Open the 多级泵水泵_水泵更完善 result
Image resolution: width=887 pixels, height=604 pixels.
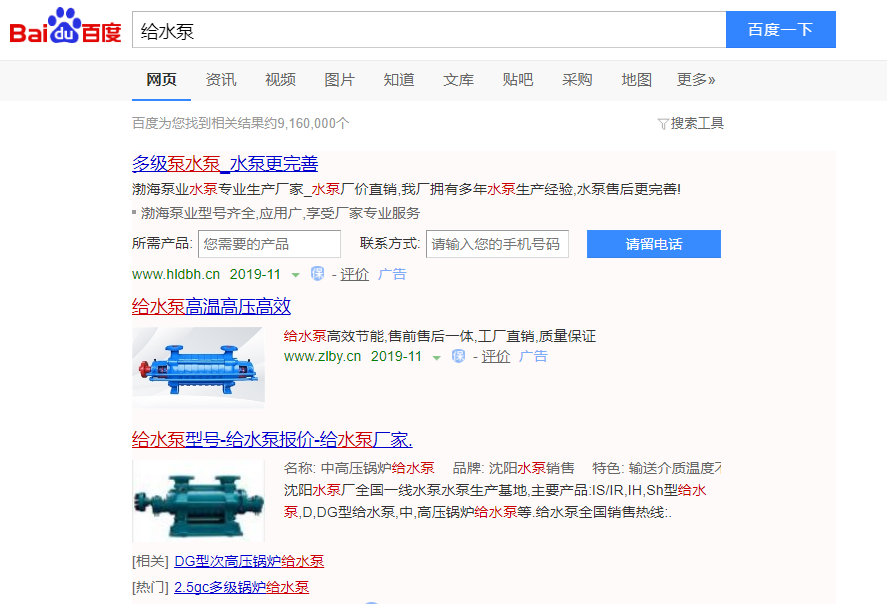(x=225, y=163)
